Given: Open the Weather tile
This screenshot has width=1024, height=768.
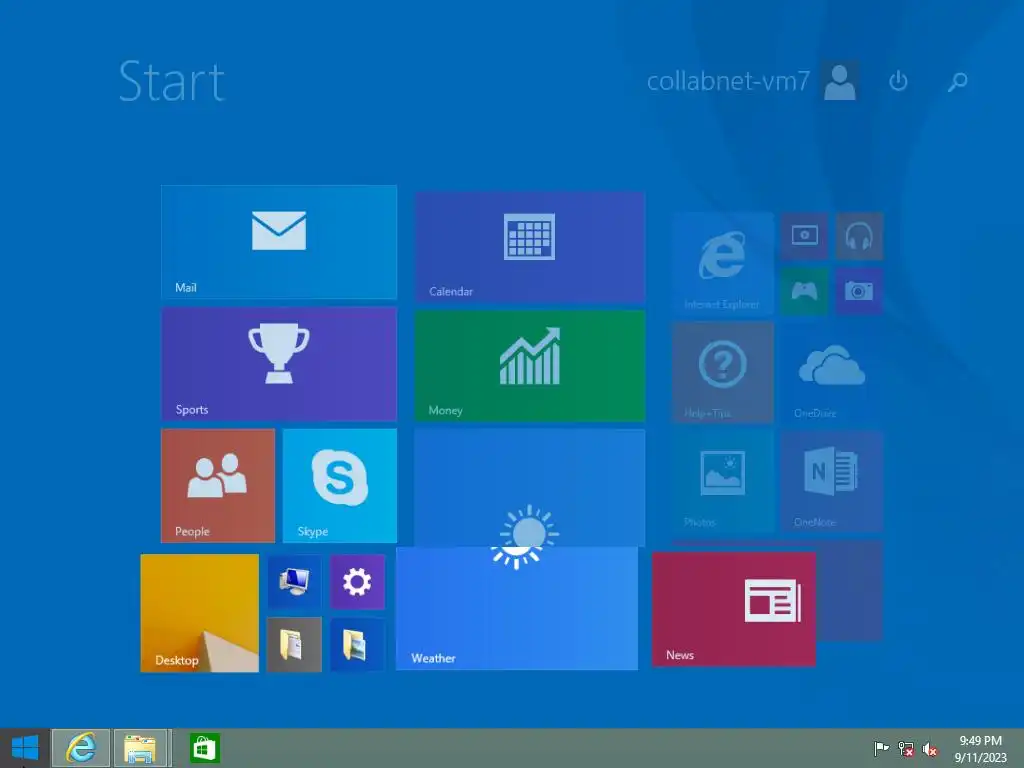Looking at the screenshot, I should tap(517, 608).
